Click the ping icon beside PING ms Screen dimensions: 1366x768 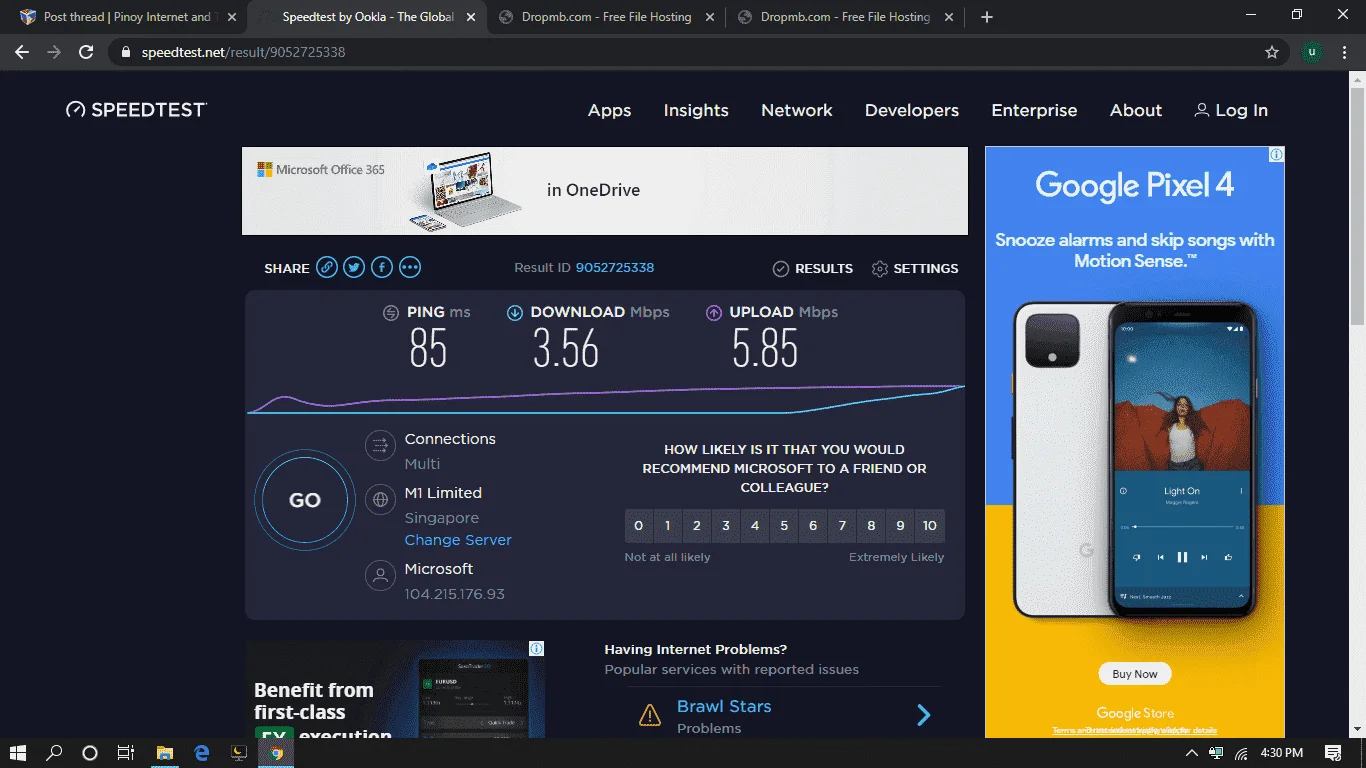pos(391,313)
